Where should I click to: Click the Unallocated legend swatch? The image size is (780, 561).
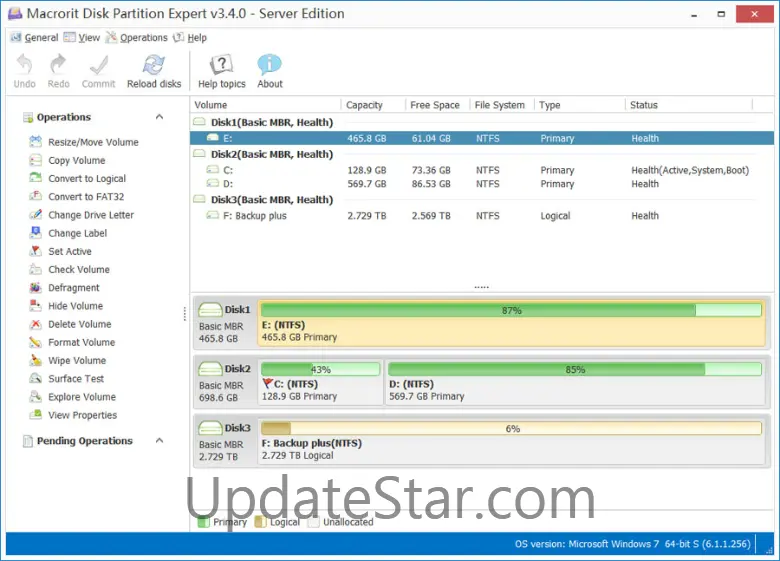(x=313, y=522)
